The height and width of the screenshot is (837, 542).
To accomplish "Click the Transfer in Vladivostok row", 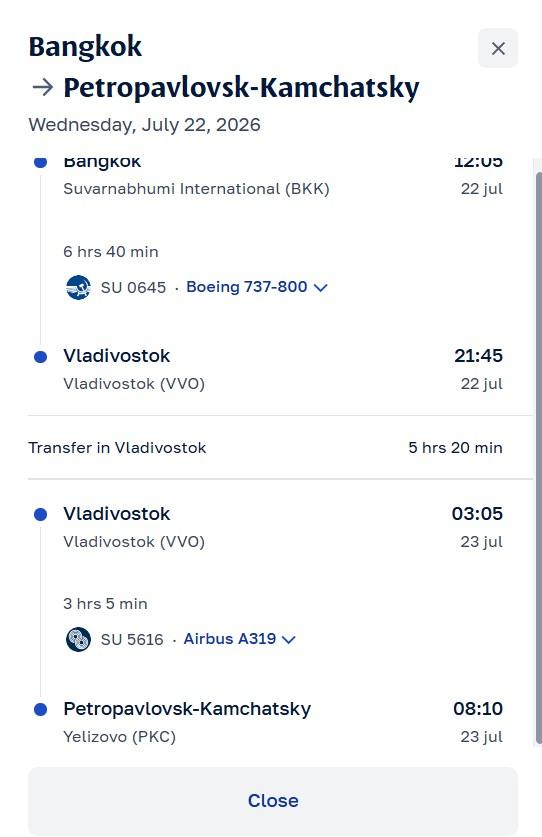I will tap(265, 447).
